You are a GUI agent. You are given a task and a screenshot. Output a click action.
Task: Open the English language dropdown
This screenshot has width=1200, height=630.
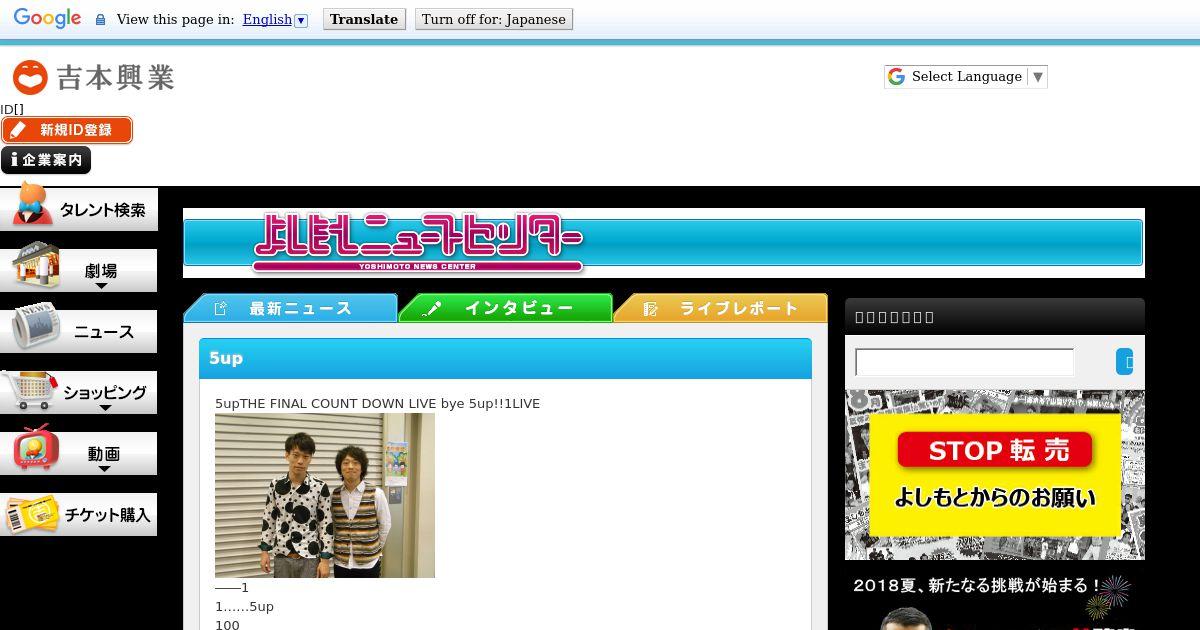pyautogui.click(x=275, y=19)
